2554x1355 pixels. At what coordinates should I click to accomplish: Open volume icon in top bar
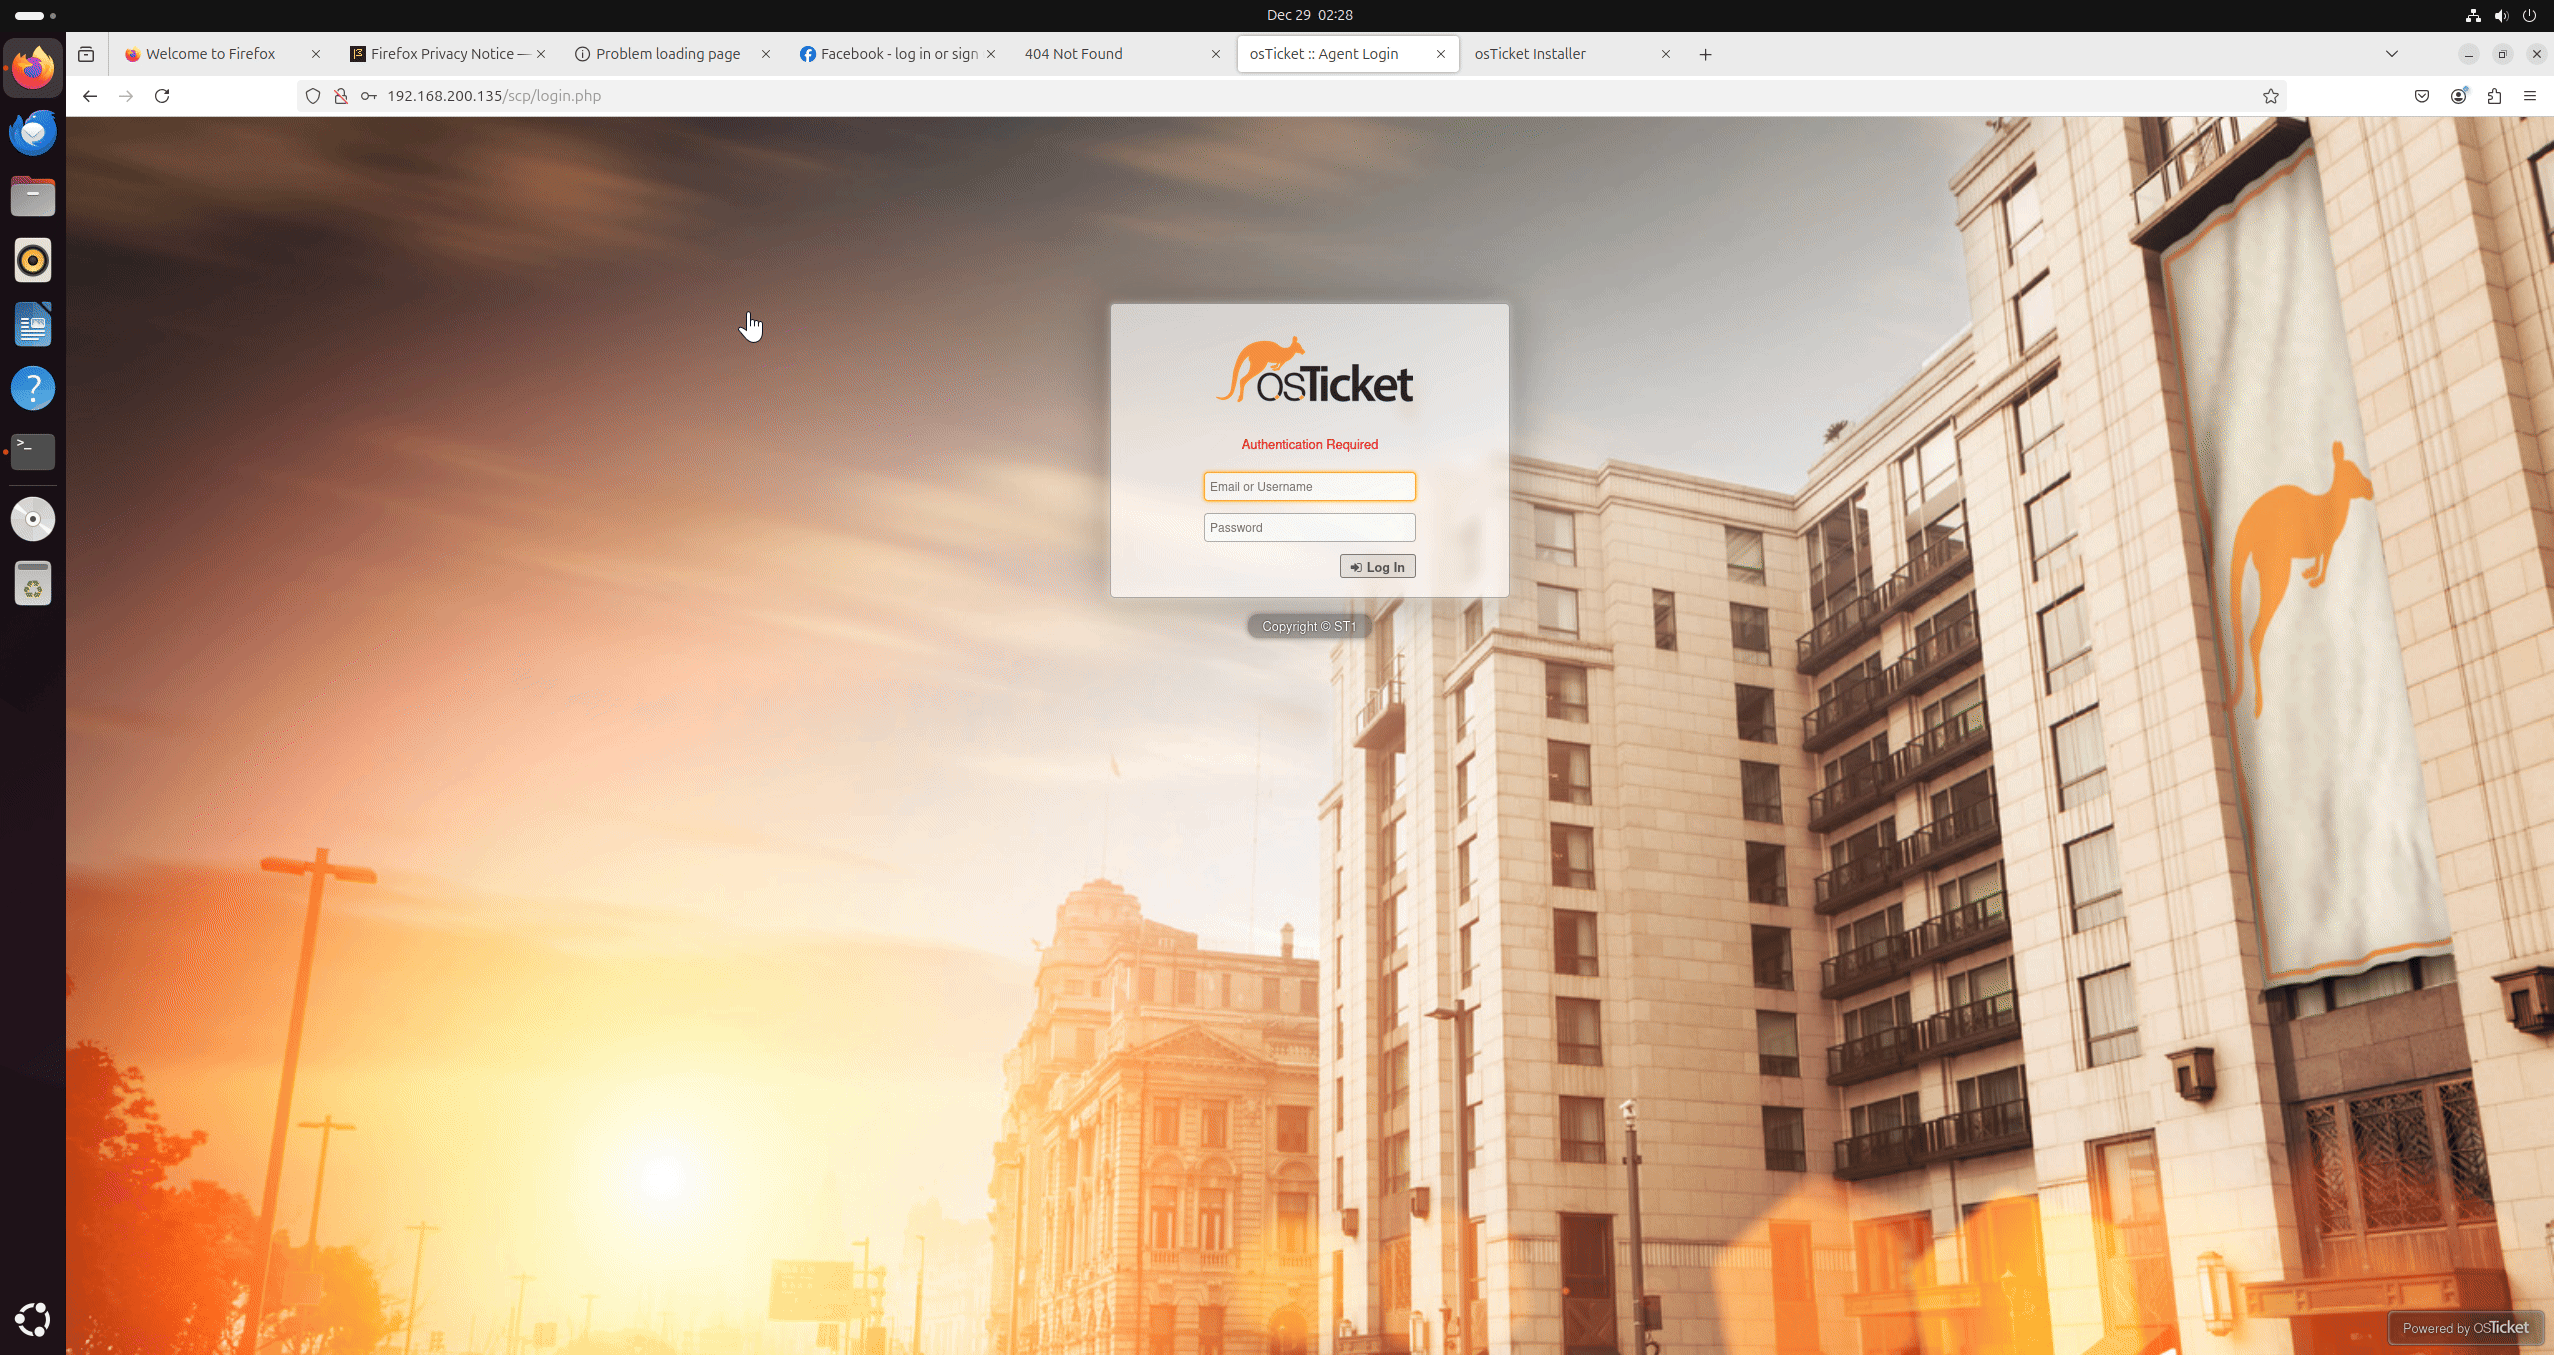coord(2501,15)
